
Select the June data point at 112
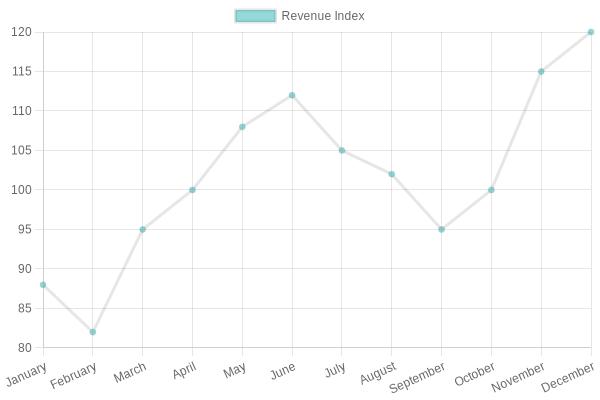[x=292, y=95]
